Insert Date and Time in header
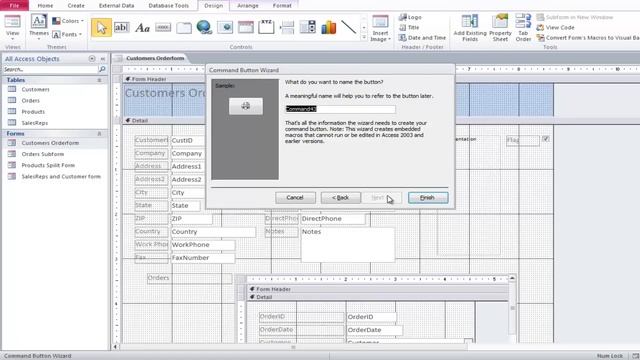Screen dimensions: 640x360 click(422, 38)
